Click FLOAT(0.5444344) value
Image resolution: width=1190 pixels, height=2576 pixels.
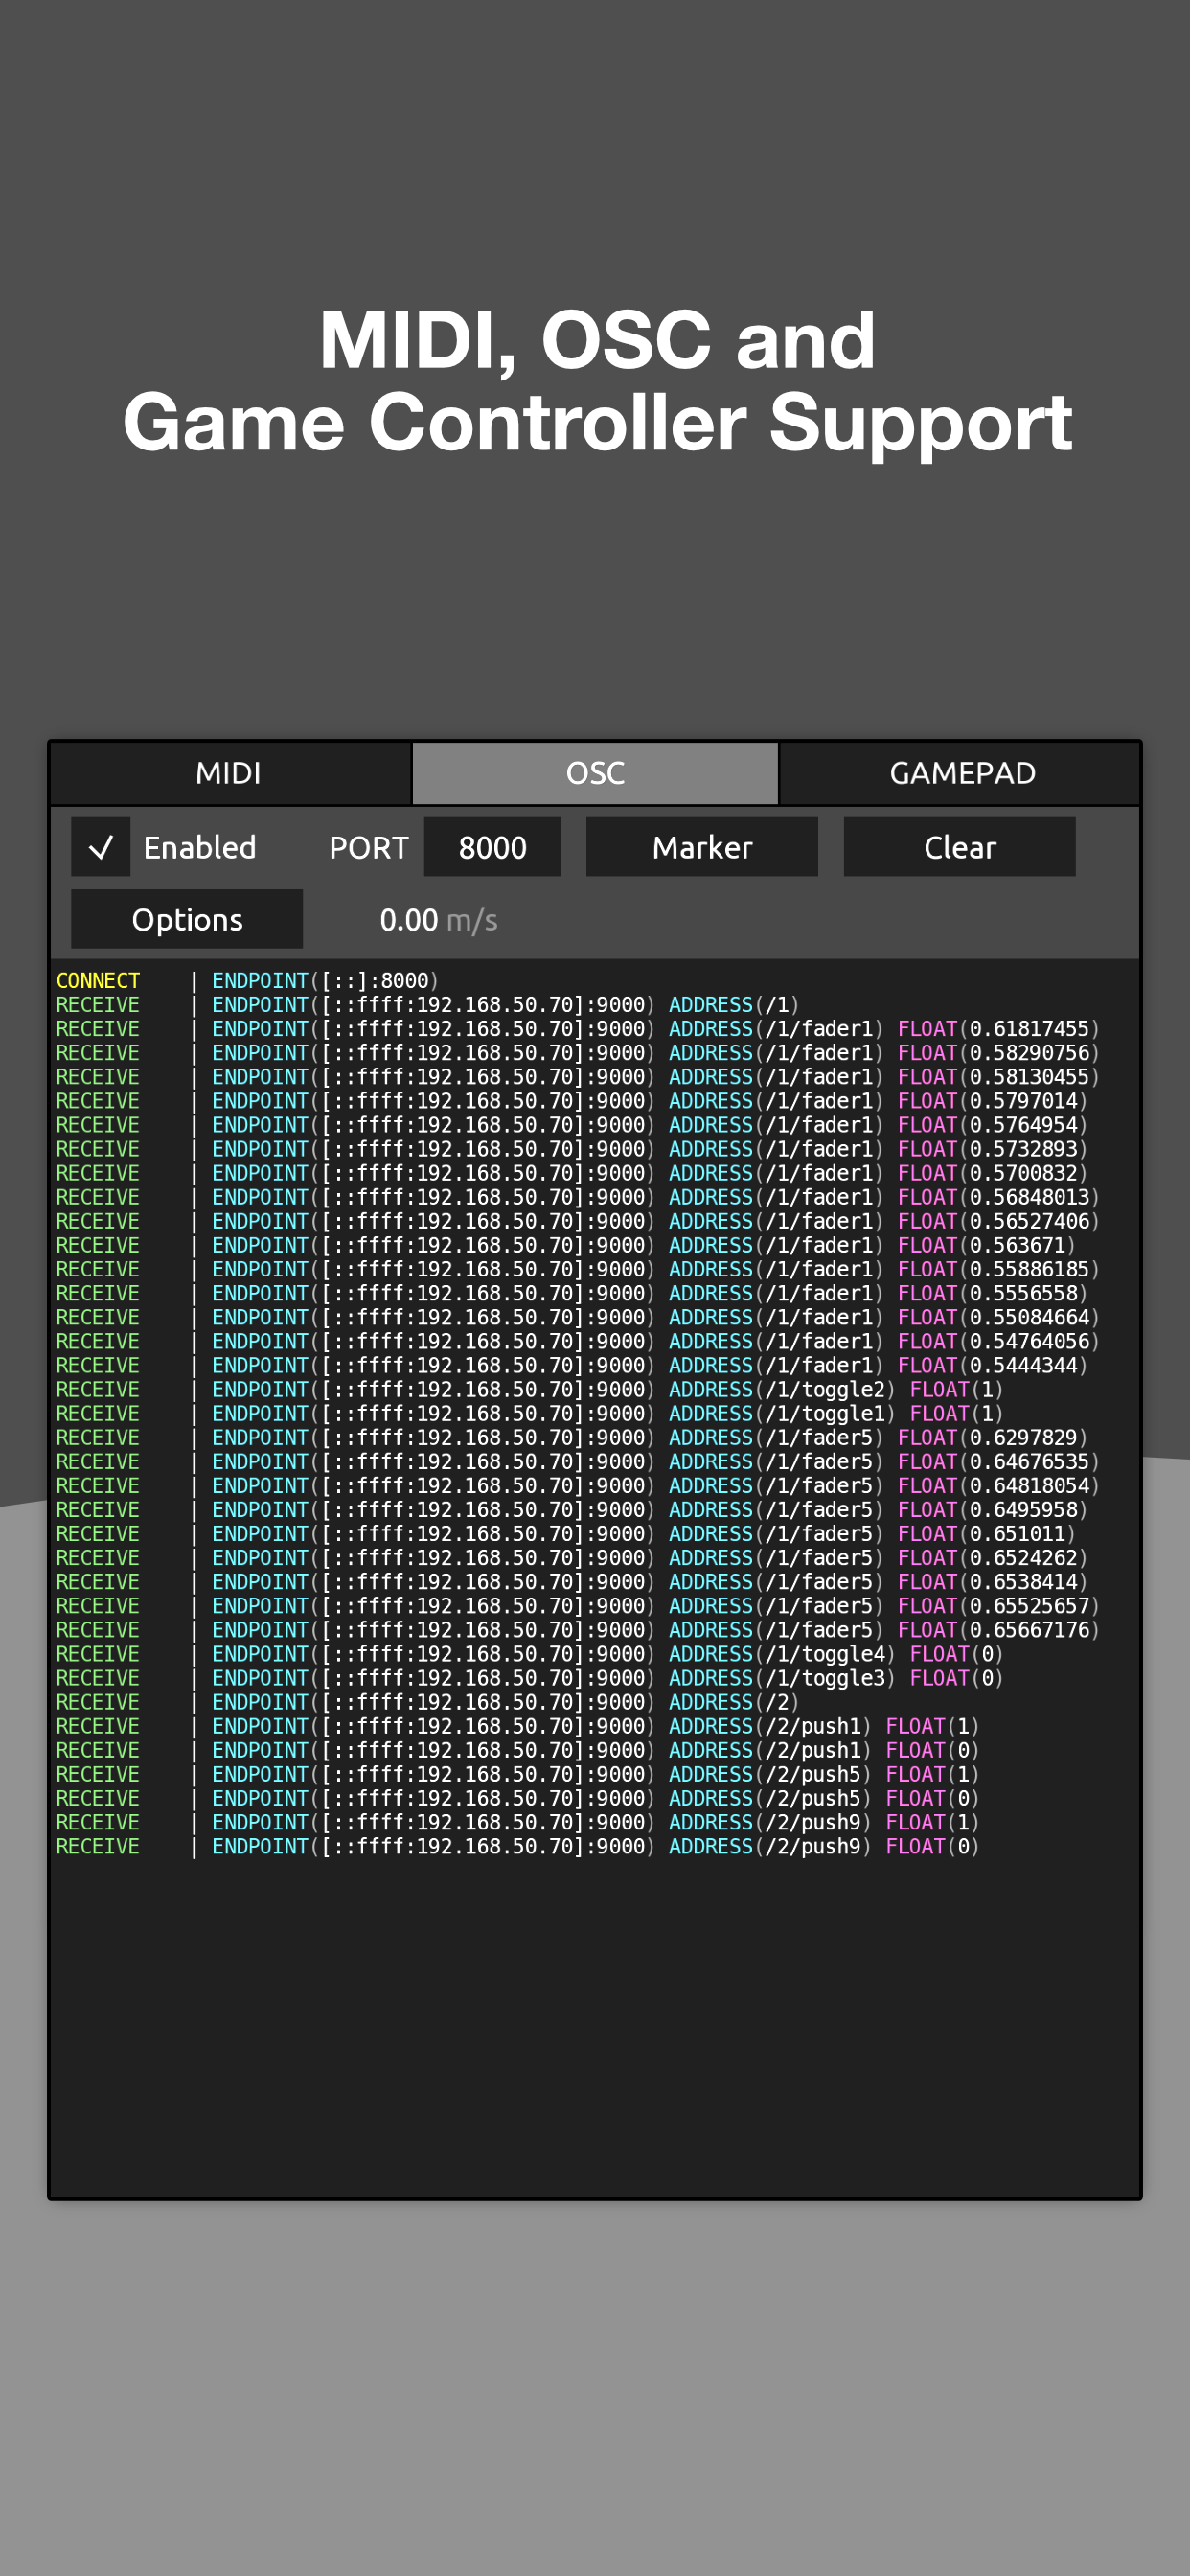992,1365
